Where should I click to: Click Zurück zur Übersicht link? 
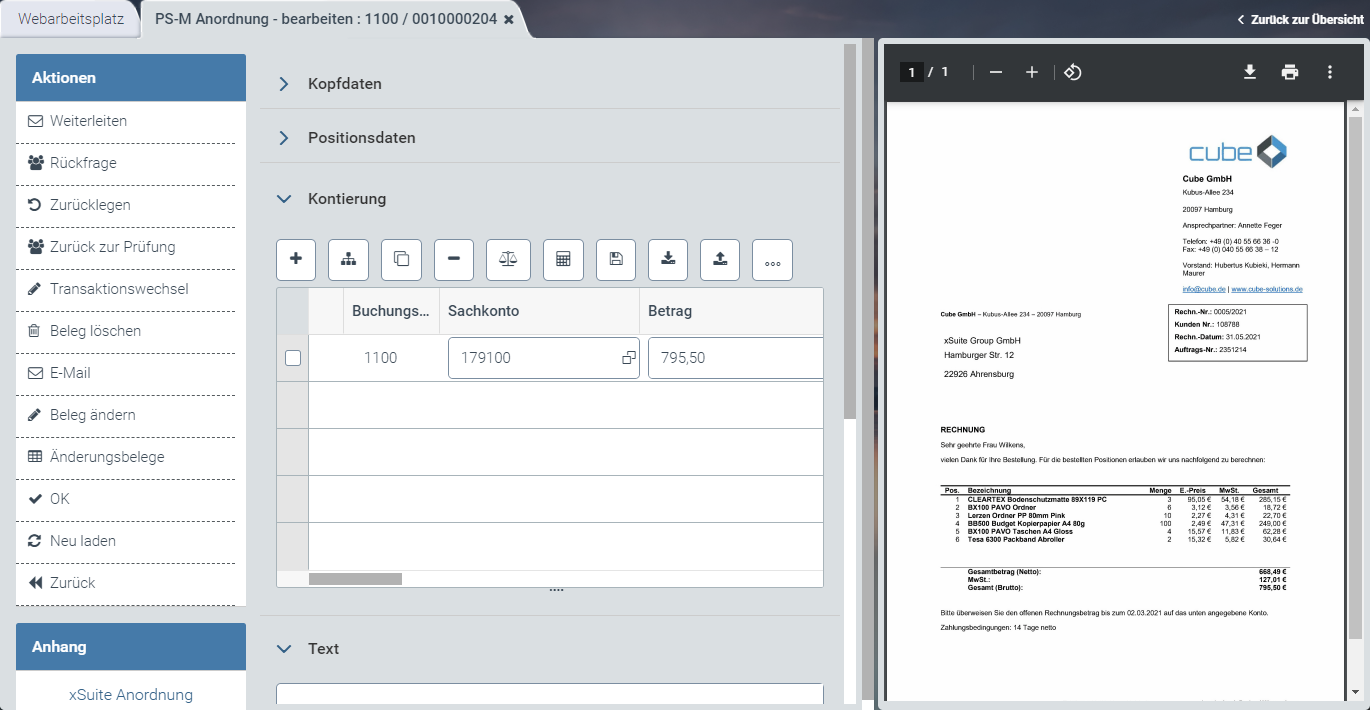coord(1300,19)
